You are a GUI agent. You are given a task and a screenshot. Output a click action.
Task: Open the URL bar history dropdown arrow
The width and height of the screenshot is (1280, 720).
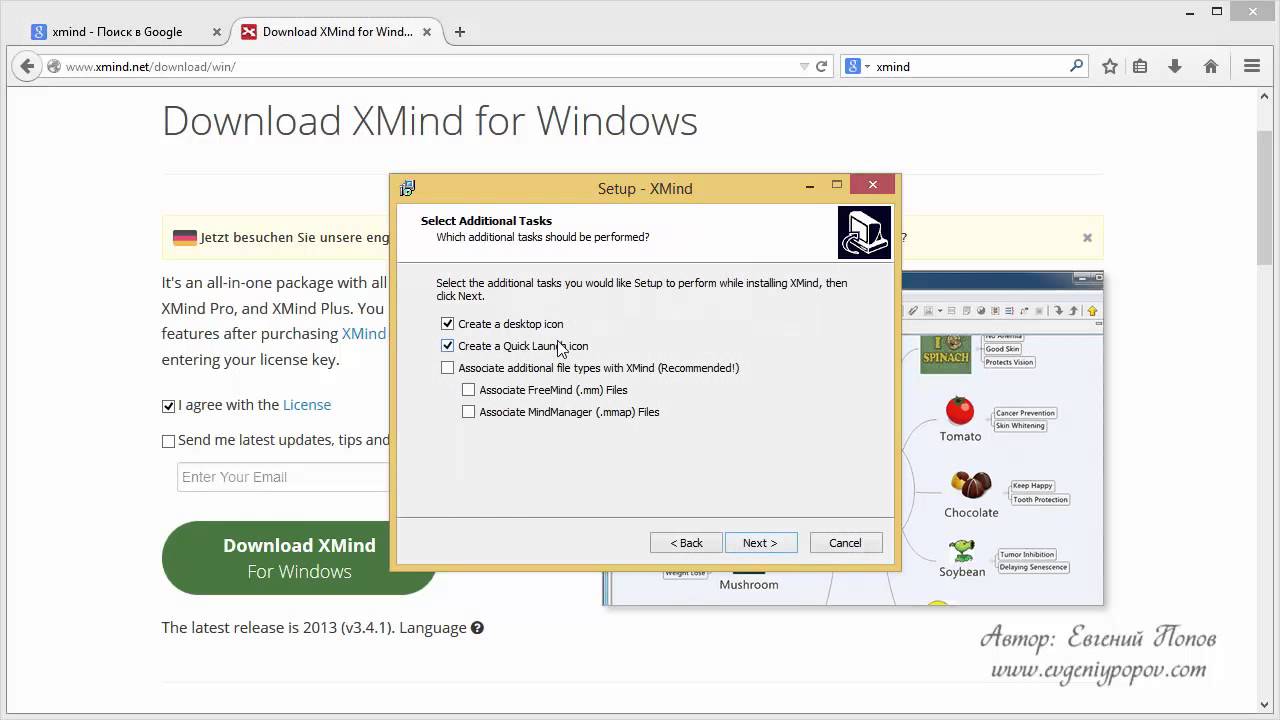click(804, 66)
